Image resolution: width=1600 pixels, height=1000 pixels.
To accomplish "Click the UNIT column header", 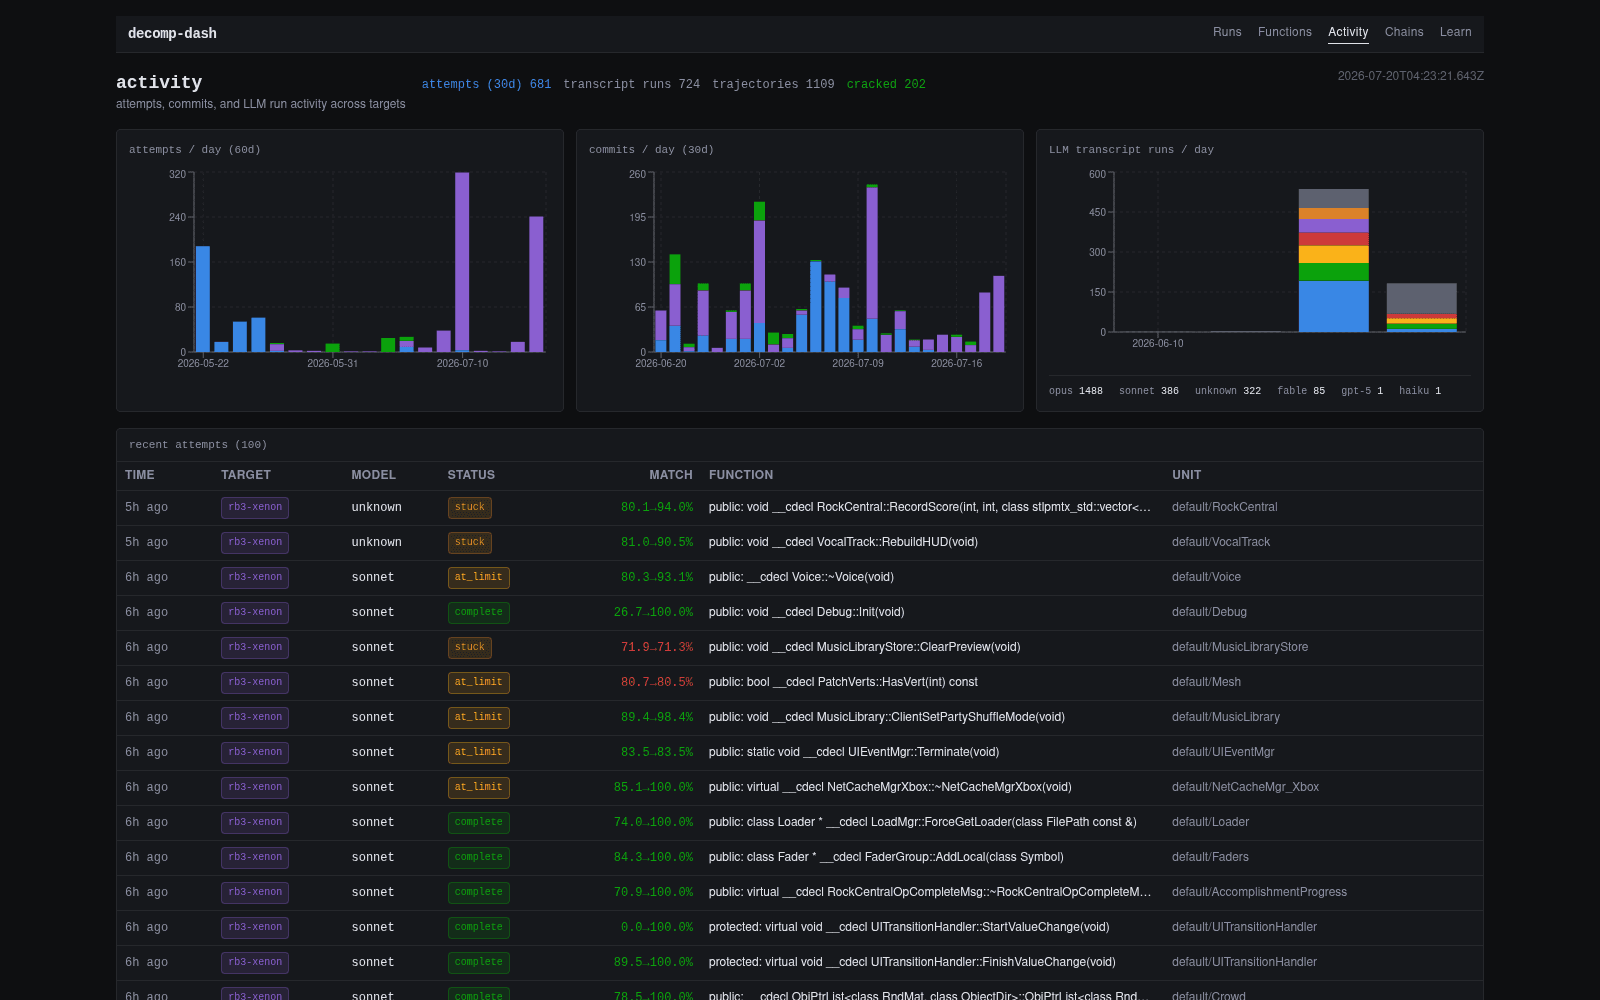I will [1187, 475].
